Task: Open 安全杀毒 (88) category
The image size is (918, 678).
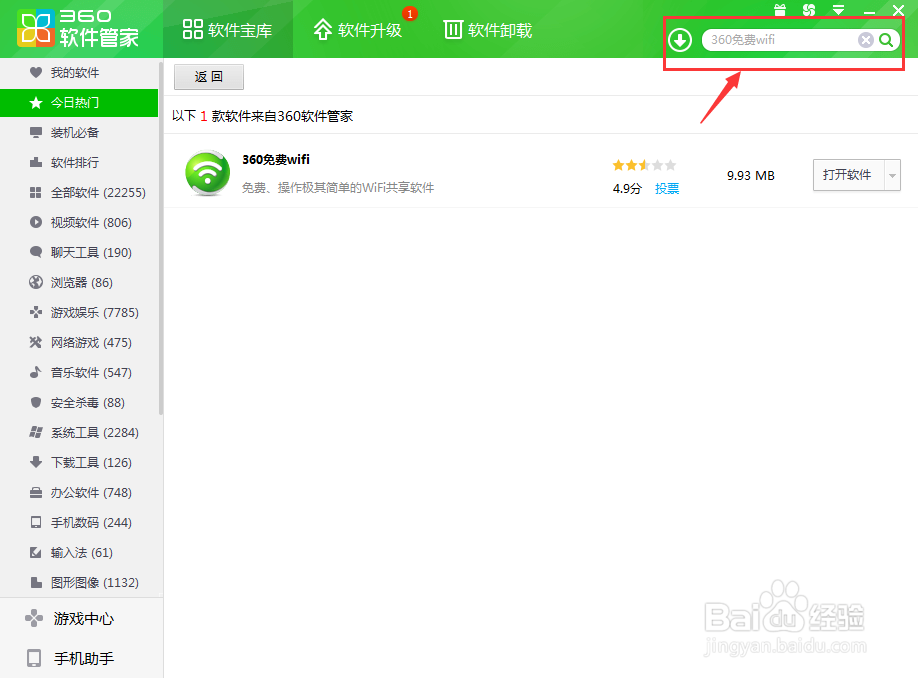Action: click(x=79, y=402)
